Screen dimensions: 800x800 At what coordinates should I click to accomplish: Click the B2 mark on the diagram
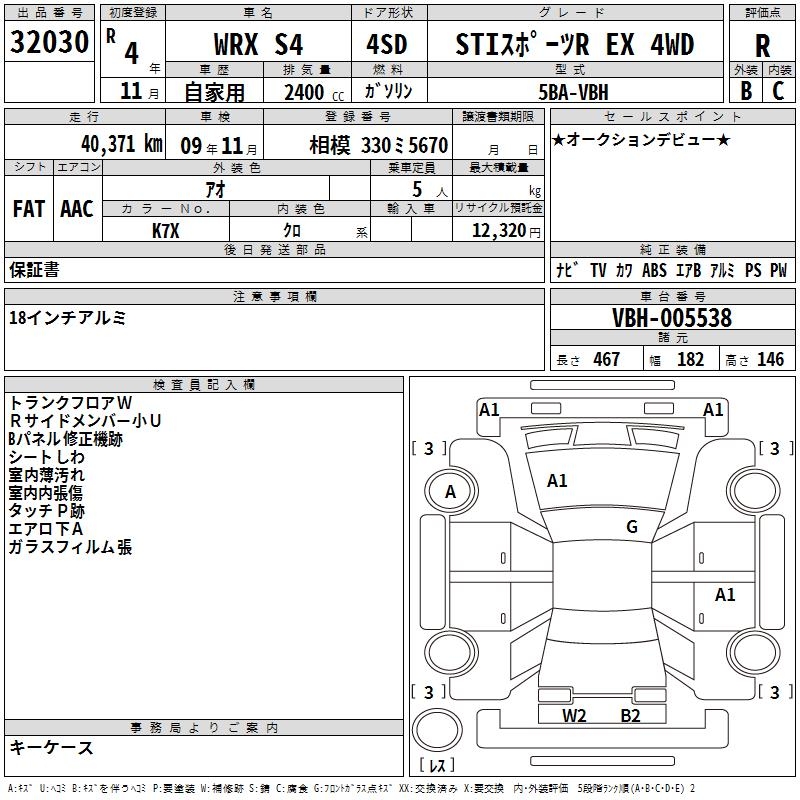click(630, 715)
